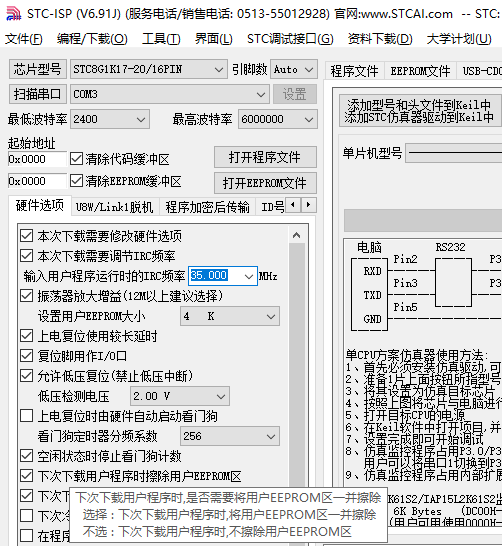502x546 pixels.
Task: Click the disabled 设置 button
Action: pyautogui.click(x=295, y=94)
